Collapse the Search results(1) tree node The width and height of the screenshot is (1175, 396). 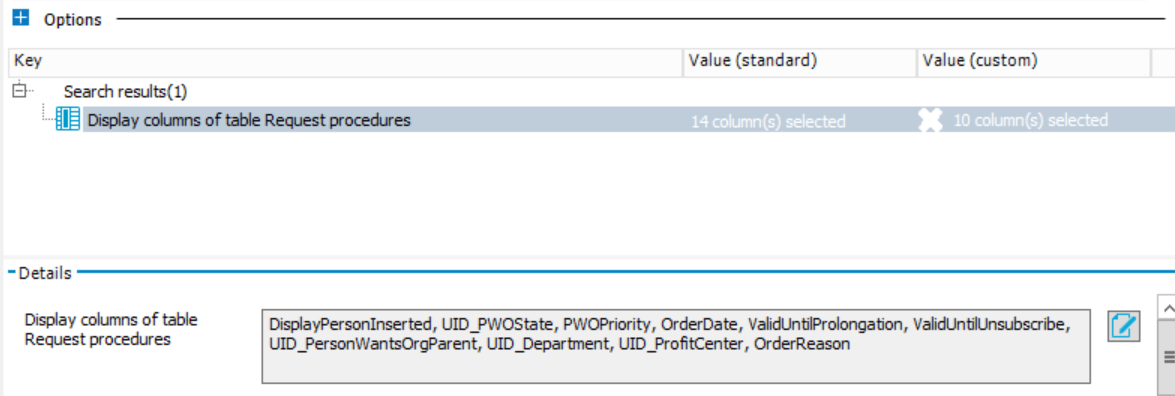[x=19, y=91]
